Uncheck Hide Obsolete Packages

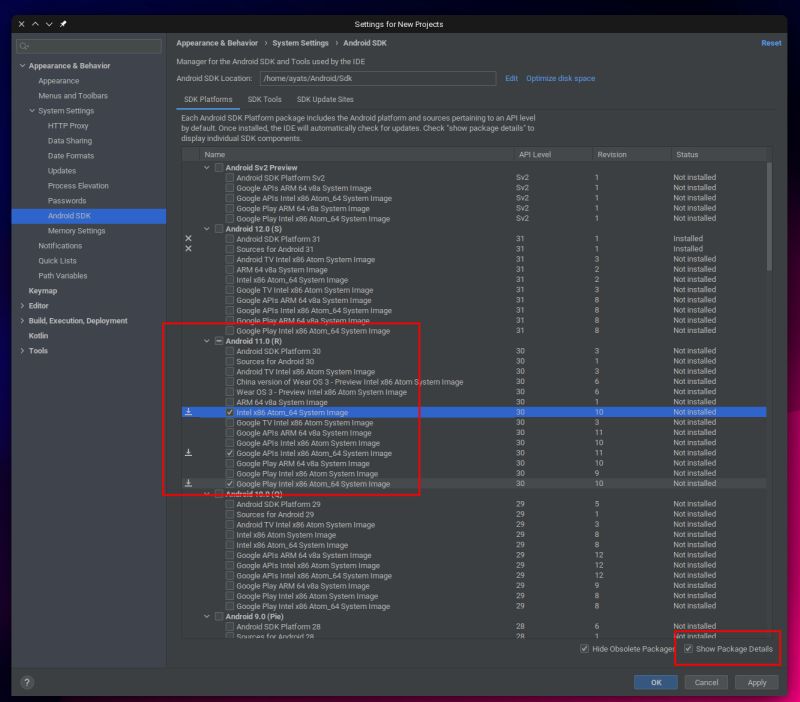click(584, 649)
